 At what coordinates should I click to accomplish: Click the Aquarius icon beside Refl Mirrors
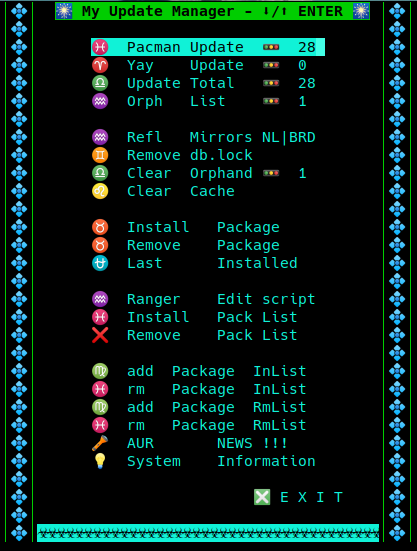pos(100,137)
